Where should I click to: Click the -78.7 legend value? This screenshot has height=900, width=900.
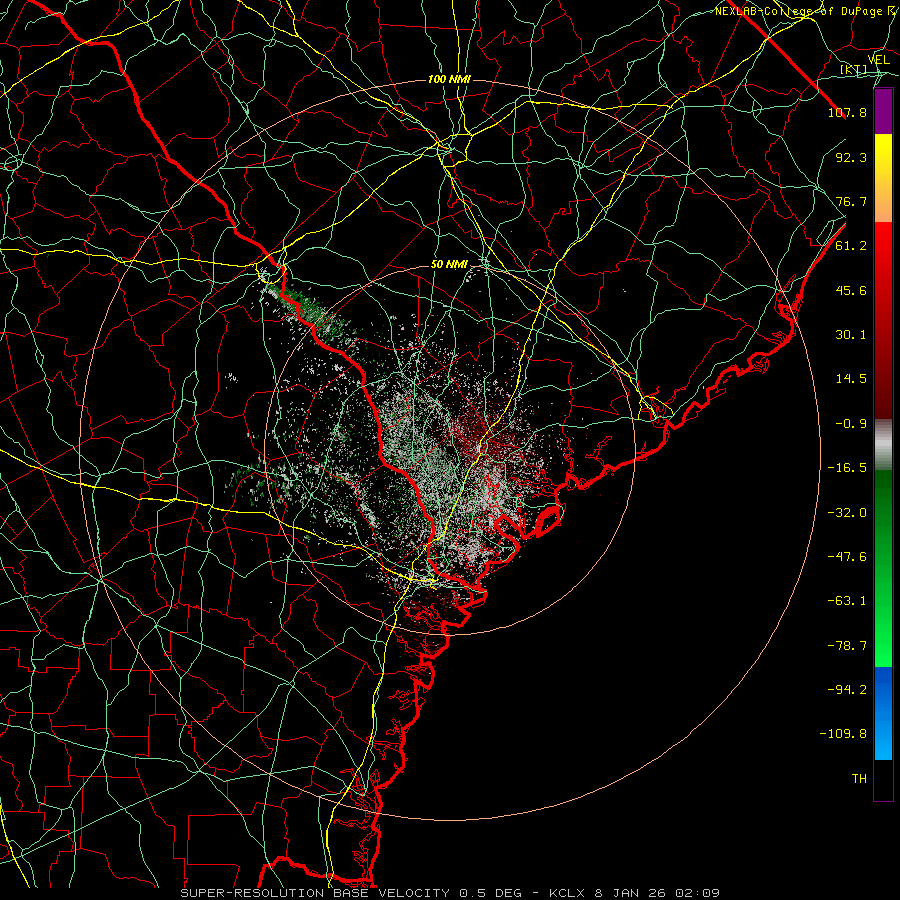point(847,646)
